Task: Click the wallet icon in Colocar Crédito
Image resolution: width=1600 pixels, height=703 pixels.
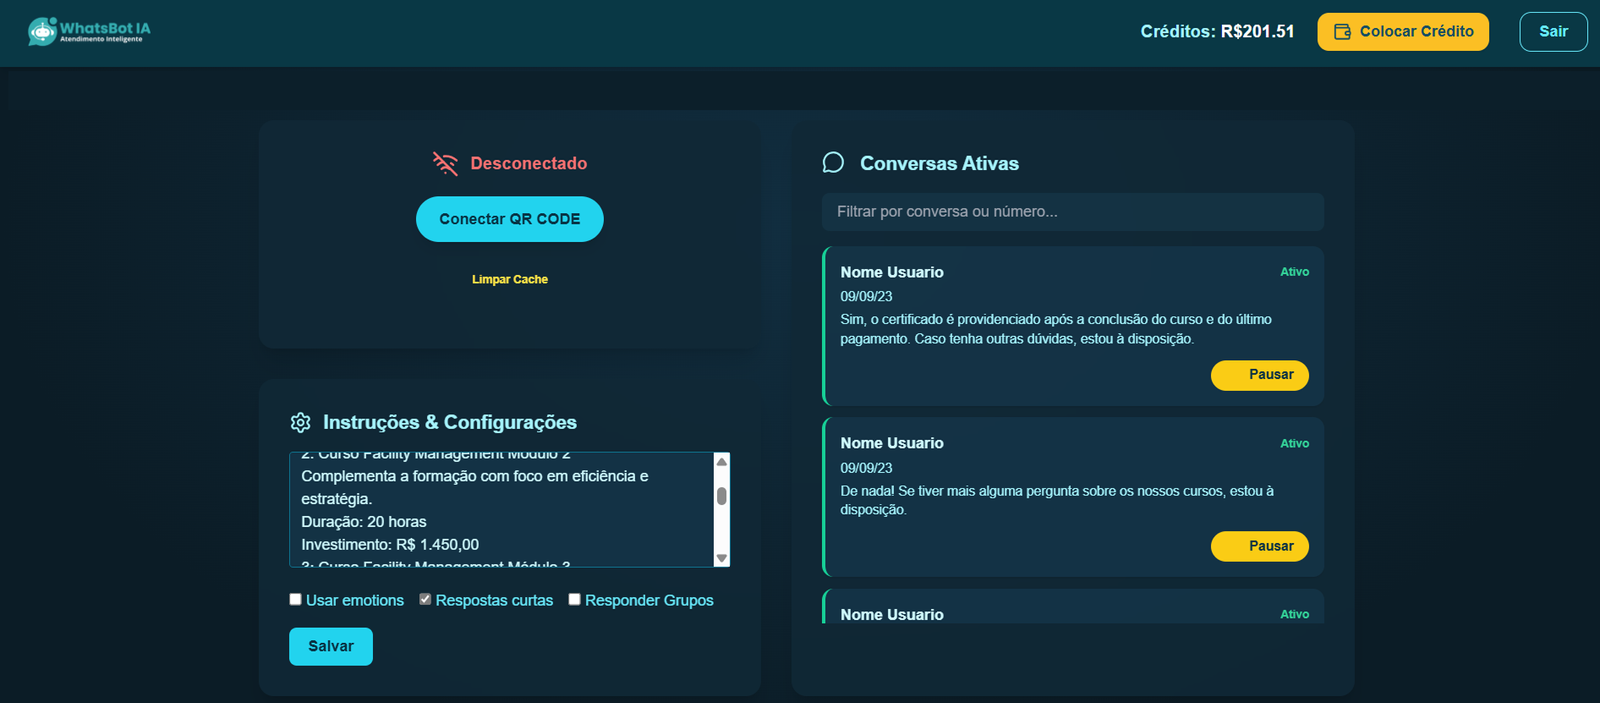Action: pos(1342,32)
